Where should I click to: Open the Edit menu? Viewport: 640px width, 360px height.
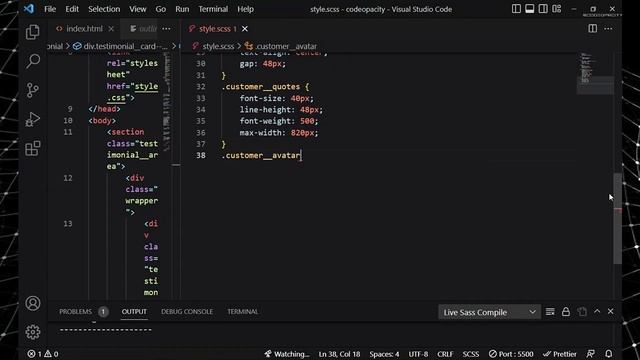pyautogui.click(x=72, y=9)
